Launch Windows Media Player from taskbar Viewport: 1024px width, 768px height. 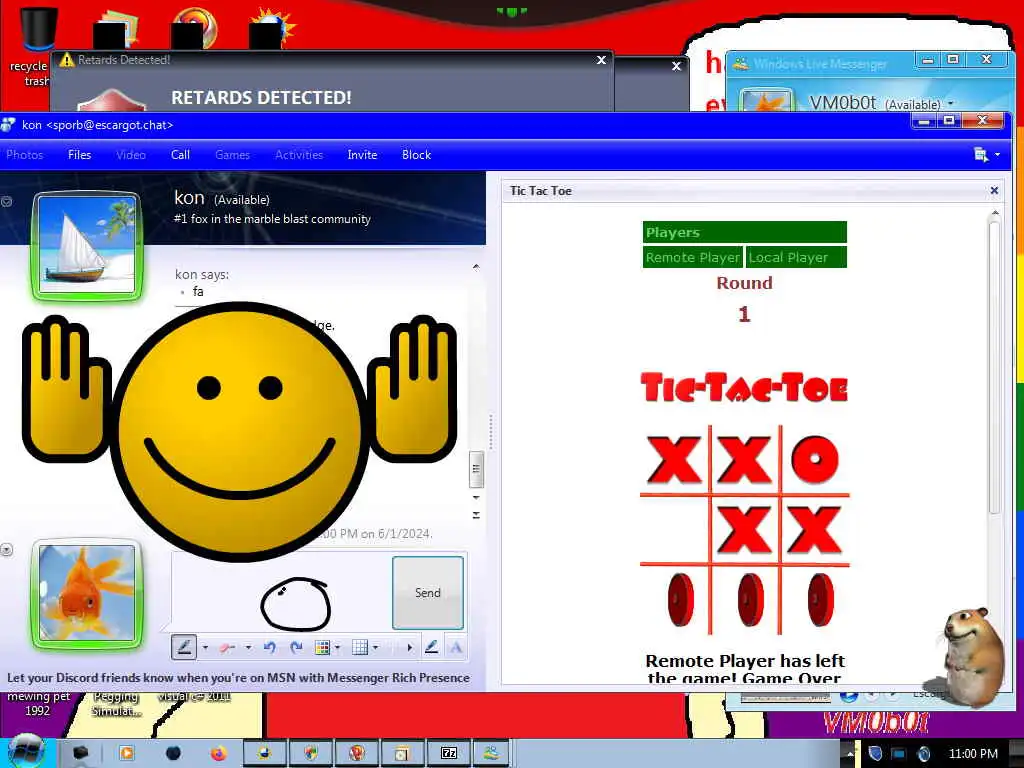(x=127, y=753)
